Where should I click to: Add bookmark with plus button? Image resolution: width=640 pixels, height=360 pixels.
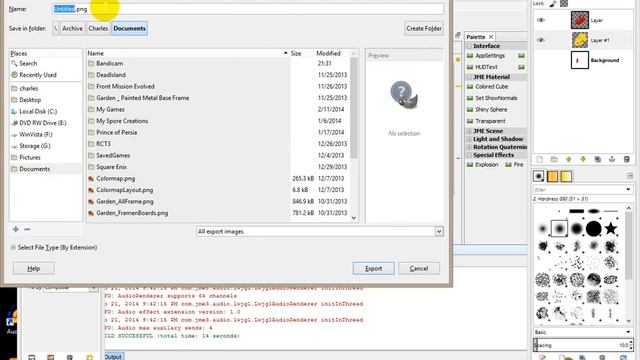coord(16,229)
